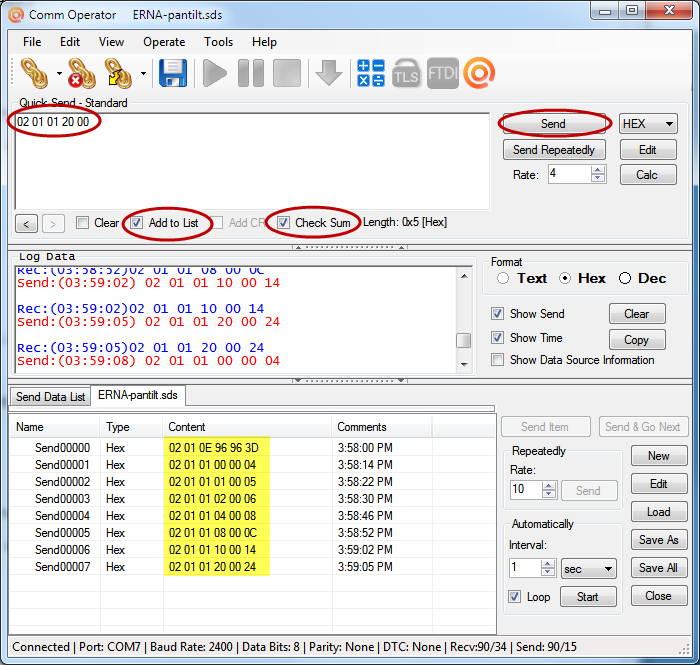Image resolution: width=700 pixels, height=665 pixels.
Task: Switch to ERNA-pantilt.sds tab
Action: pyautogui.click(x=138, y=395)
